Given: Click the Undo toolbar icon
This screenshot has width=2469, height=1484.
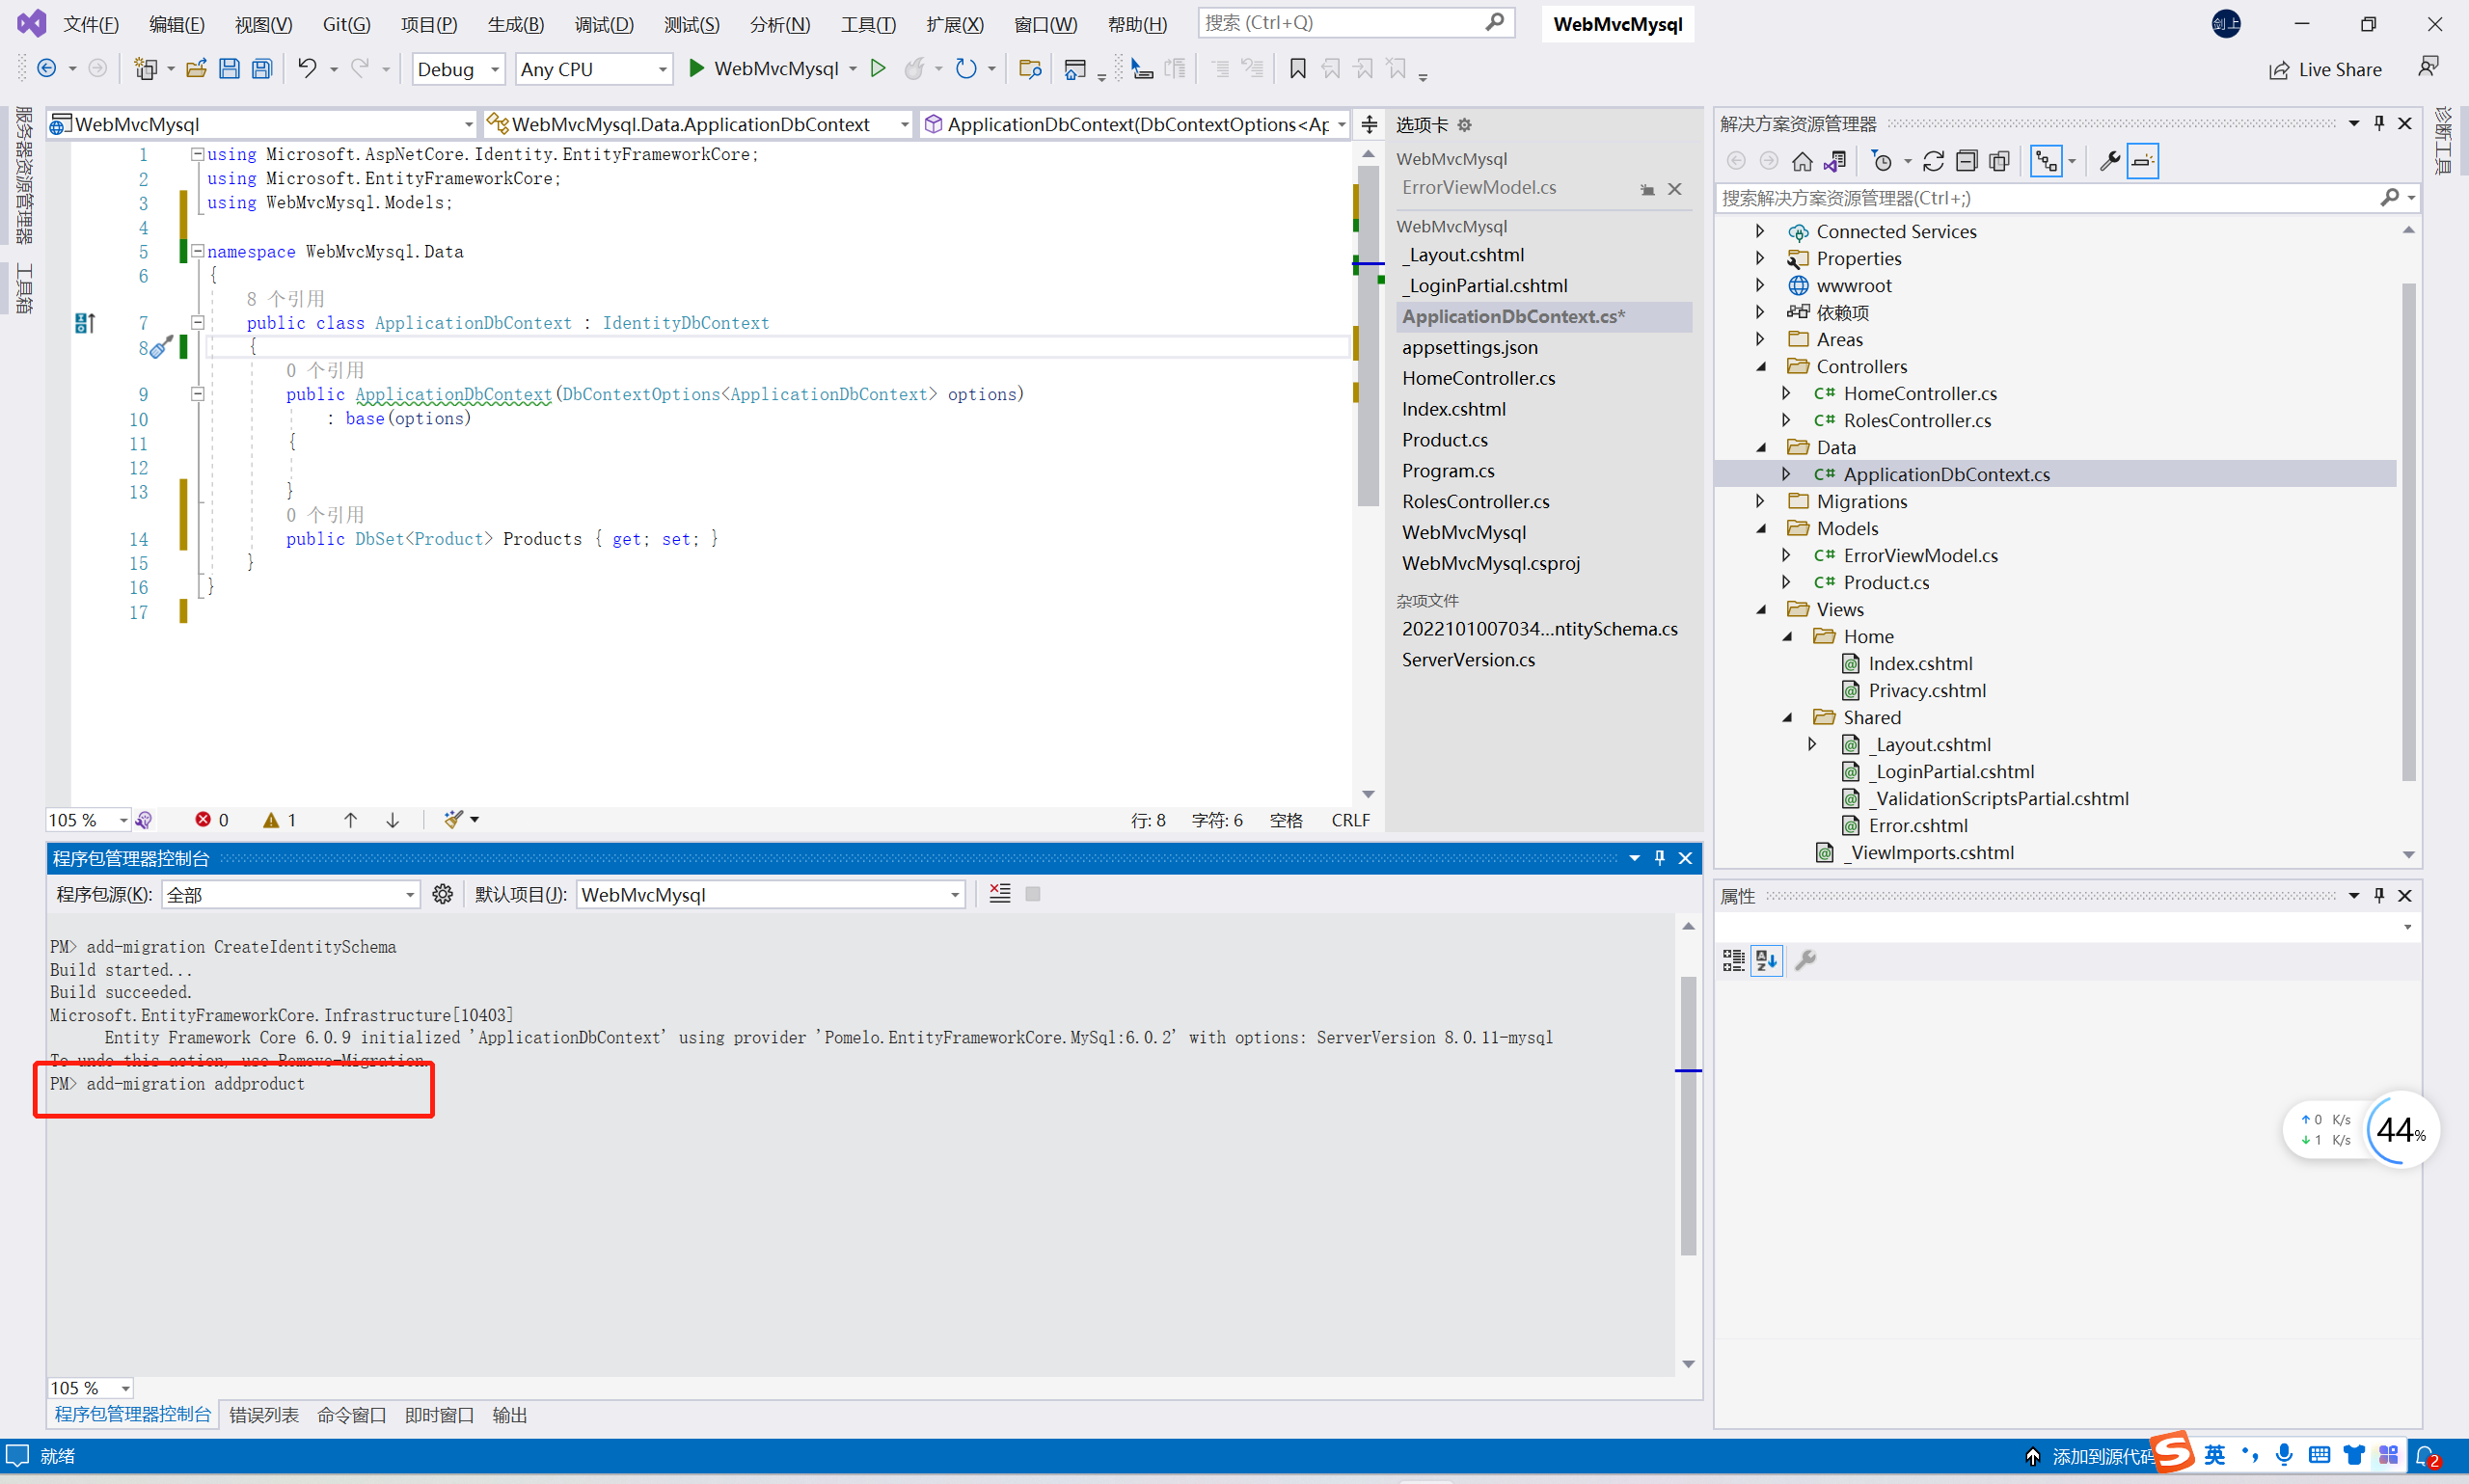Looking at the screenshot, I should tap(307, 69).
